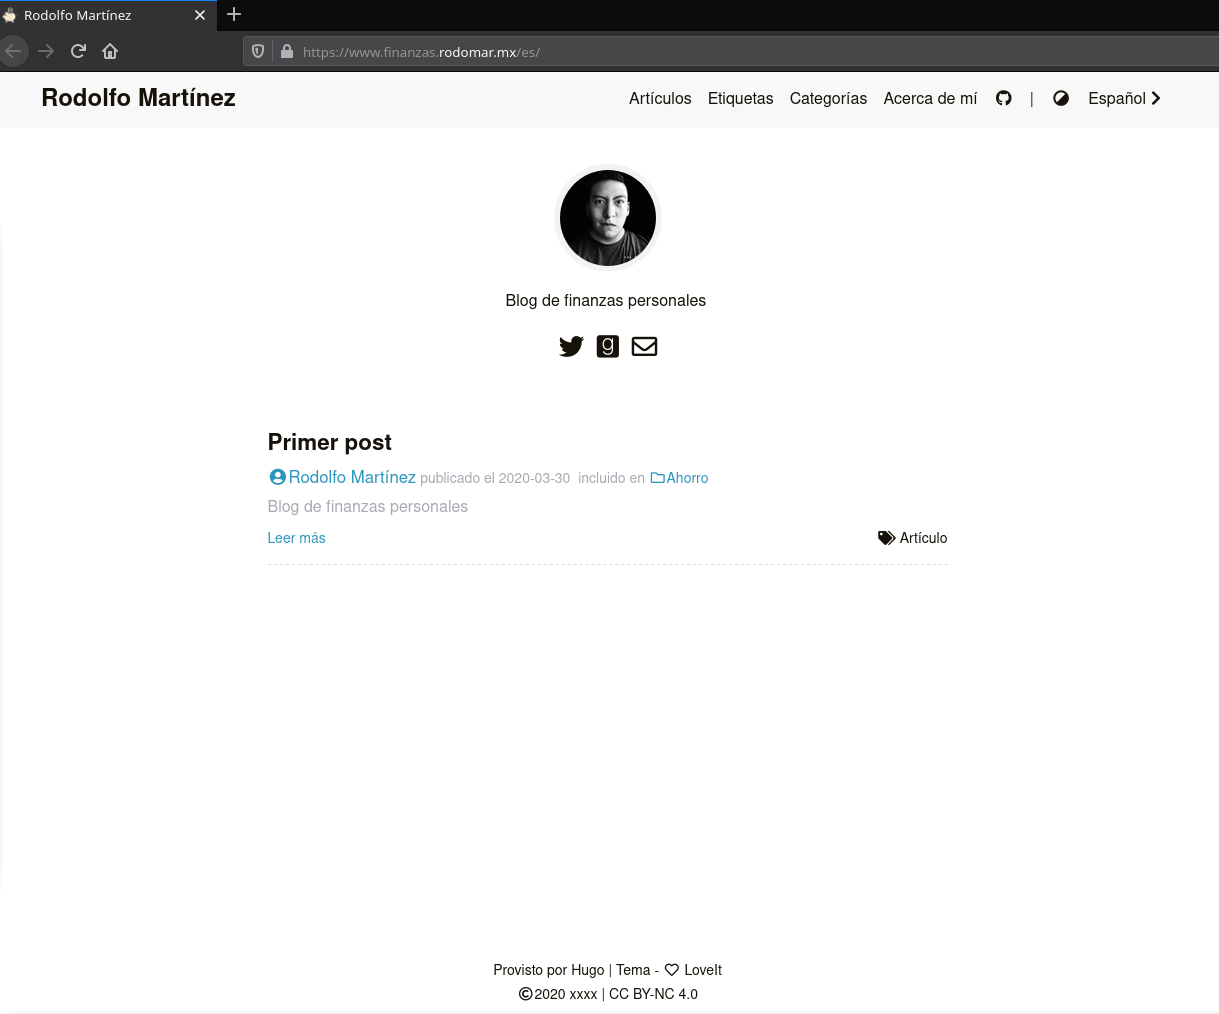Click the folder icon next to Ahorro
Screen dimensions: 1219x1014
coord(658,478)
